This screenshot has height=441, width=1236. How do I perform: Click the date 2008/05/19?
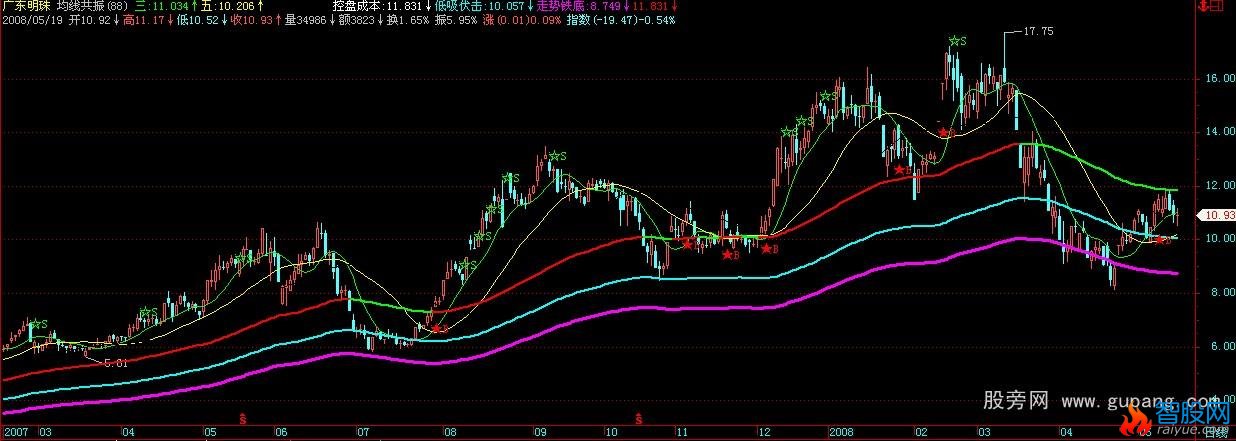pyautogui.click(x=31, y=19)
